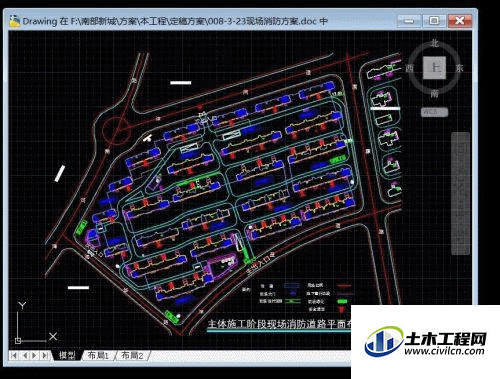Click the Drawing window icon in title bar

pyautogui.click(x=15, y=21)
